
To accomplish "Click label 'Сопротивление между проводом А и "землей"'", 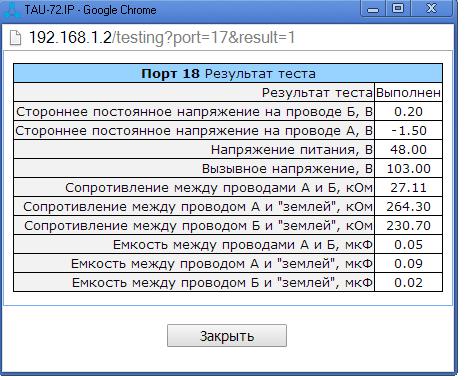I will [198, 207].
